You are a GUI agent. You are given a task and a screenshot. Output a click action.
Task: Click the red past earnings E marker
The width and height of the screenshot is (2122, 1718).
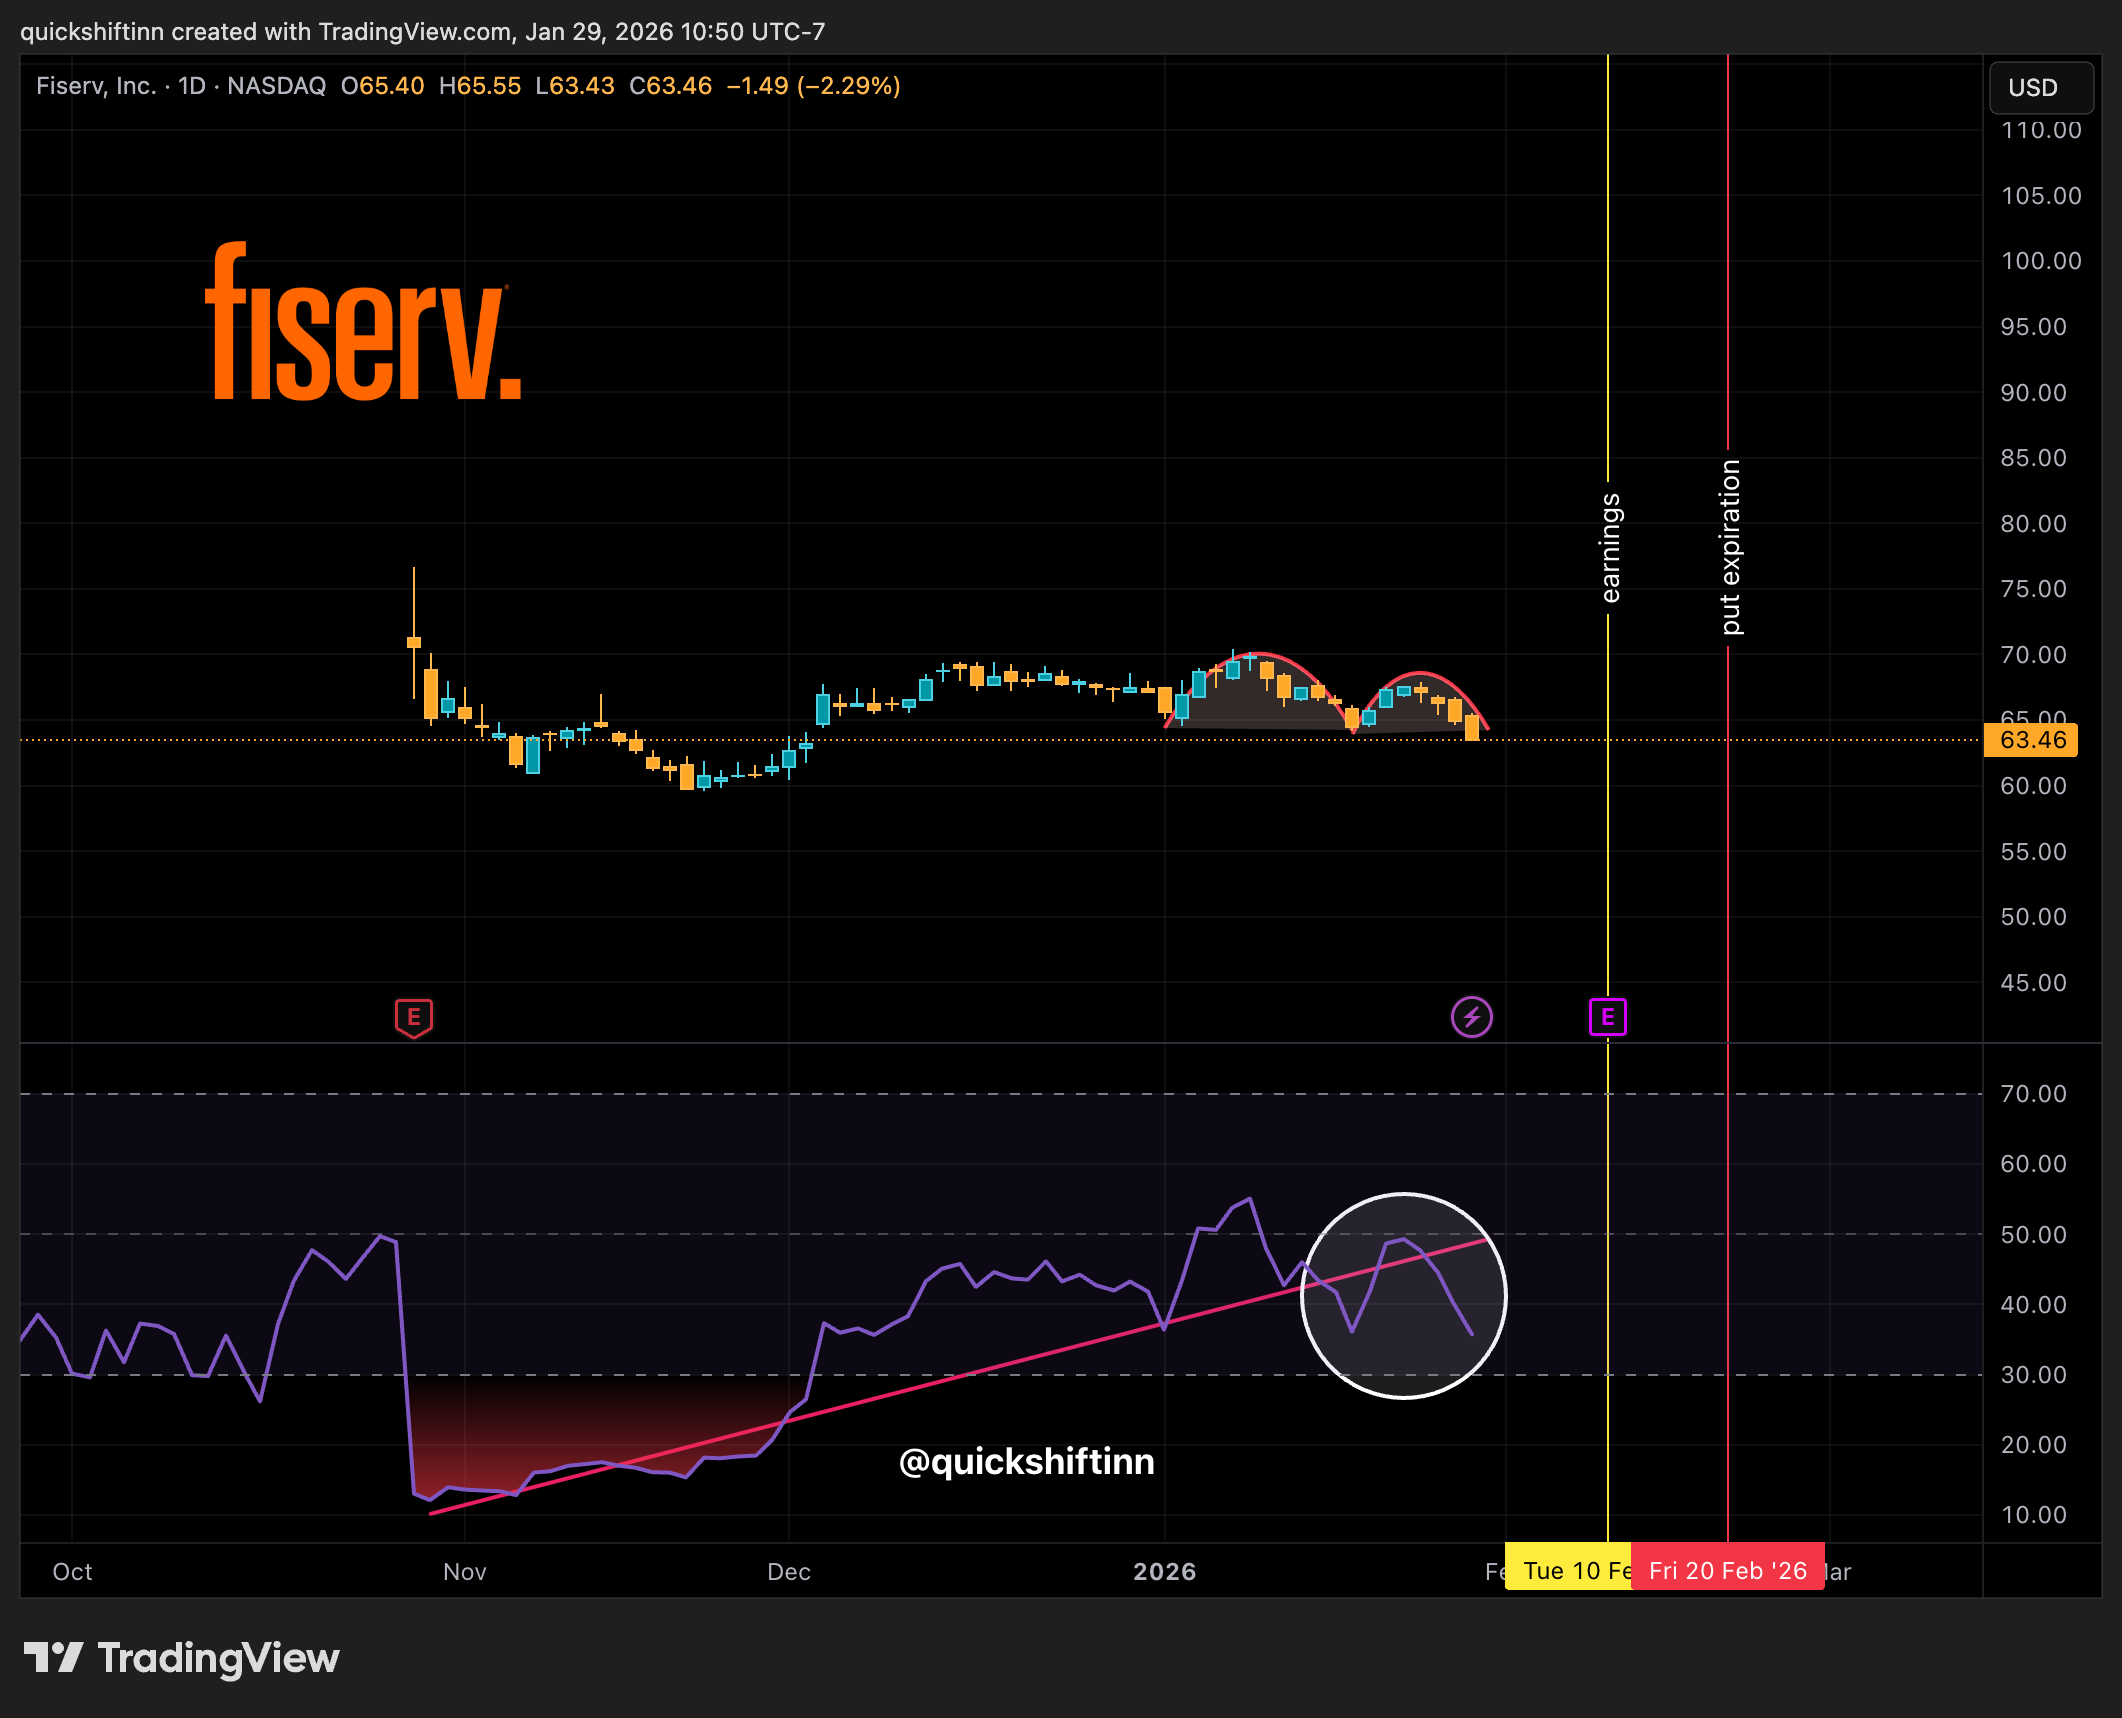point(414,1018)
